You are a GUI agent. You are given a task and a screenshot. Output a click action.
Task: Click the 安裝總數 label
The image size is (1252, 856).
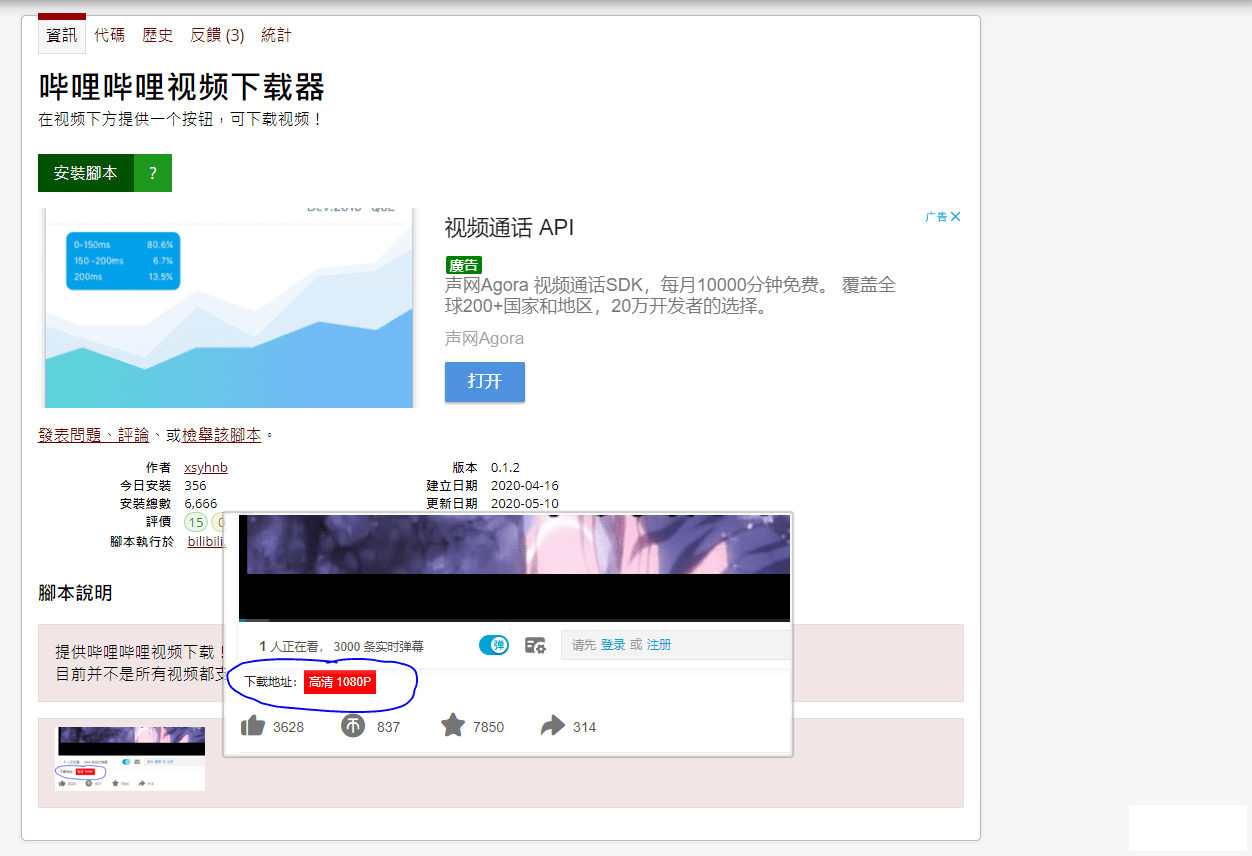coord(145,503)
